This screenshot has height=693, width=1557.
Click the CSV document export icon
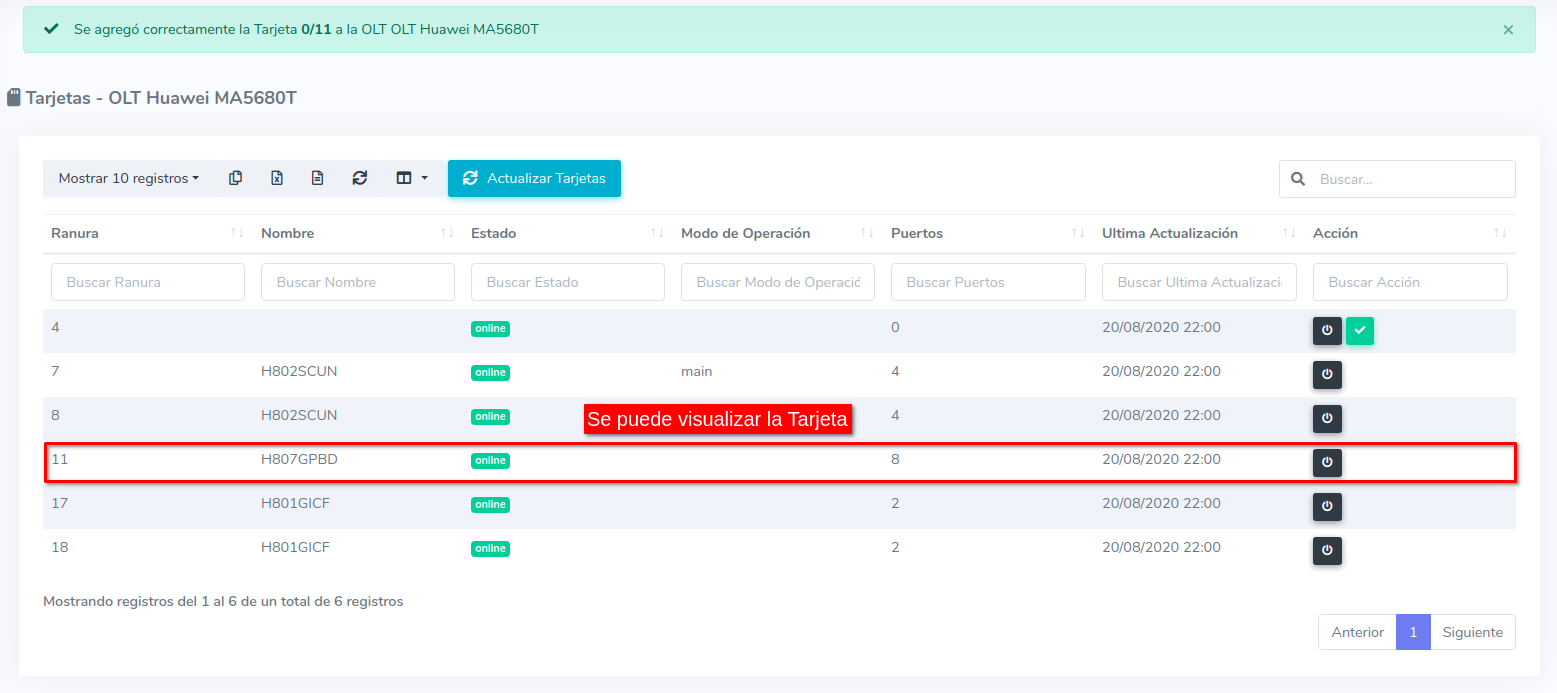pyautogui.click(x=317, y=178)
